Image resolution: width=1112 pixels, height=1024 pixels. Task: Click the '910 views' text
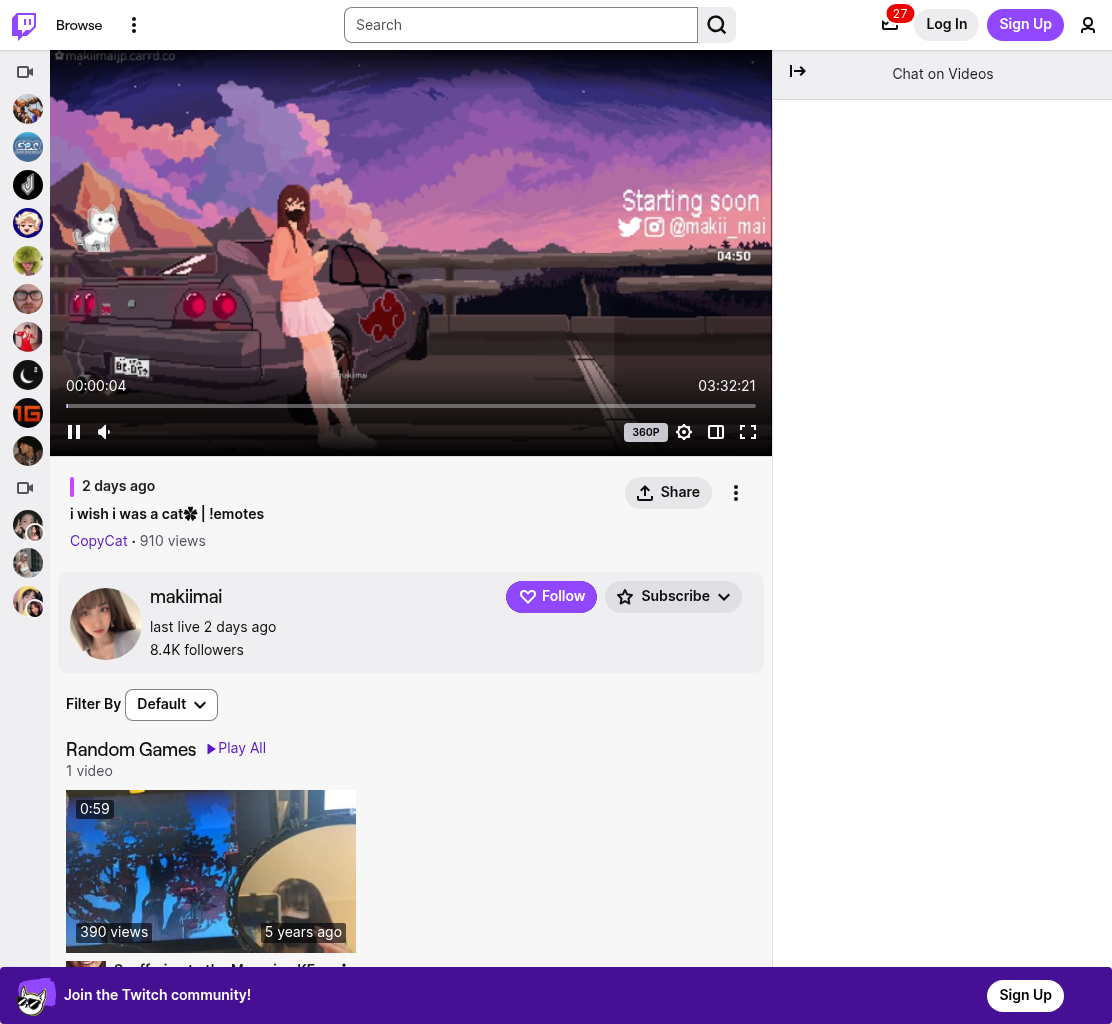(x=172, y=541)
